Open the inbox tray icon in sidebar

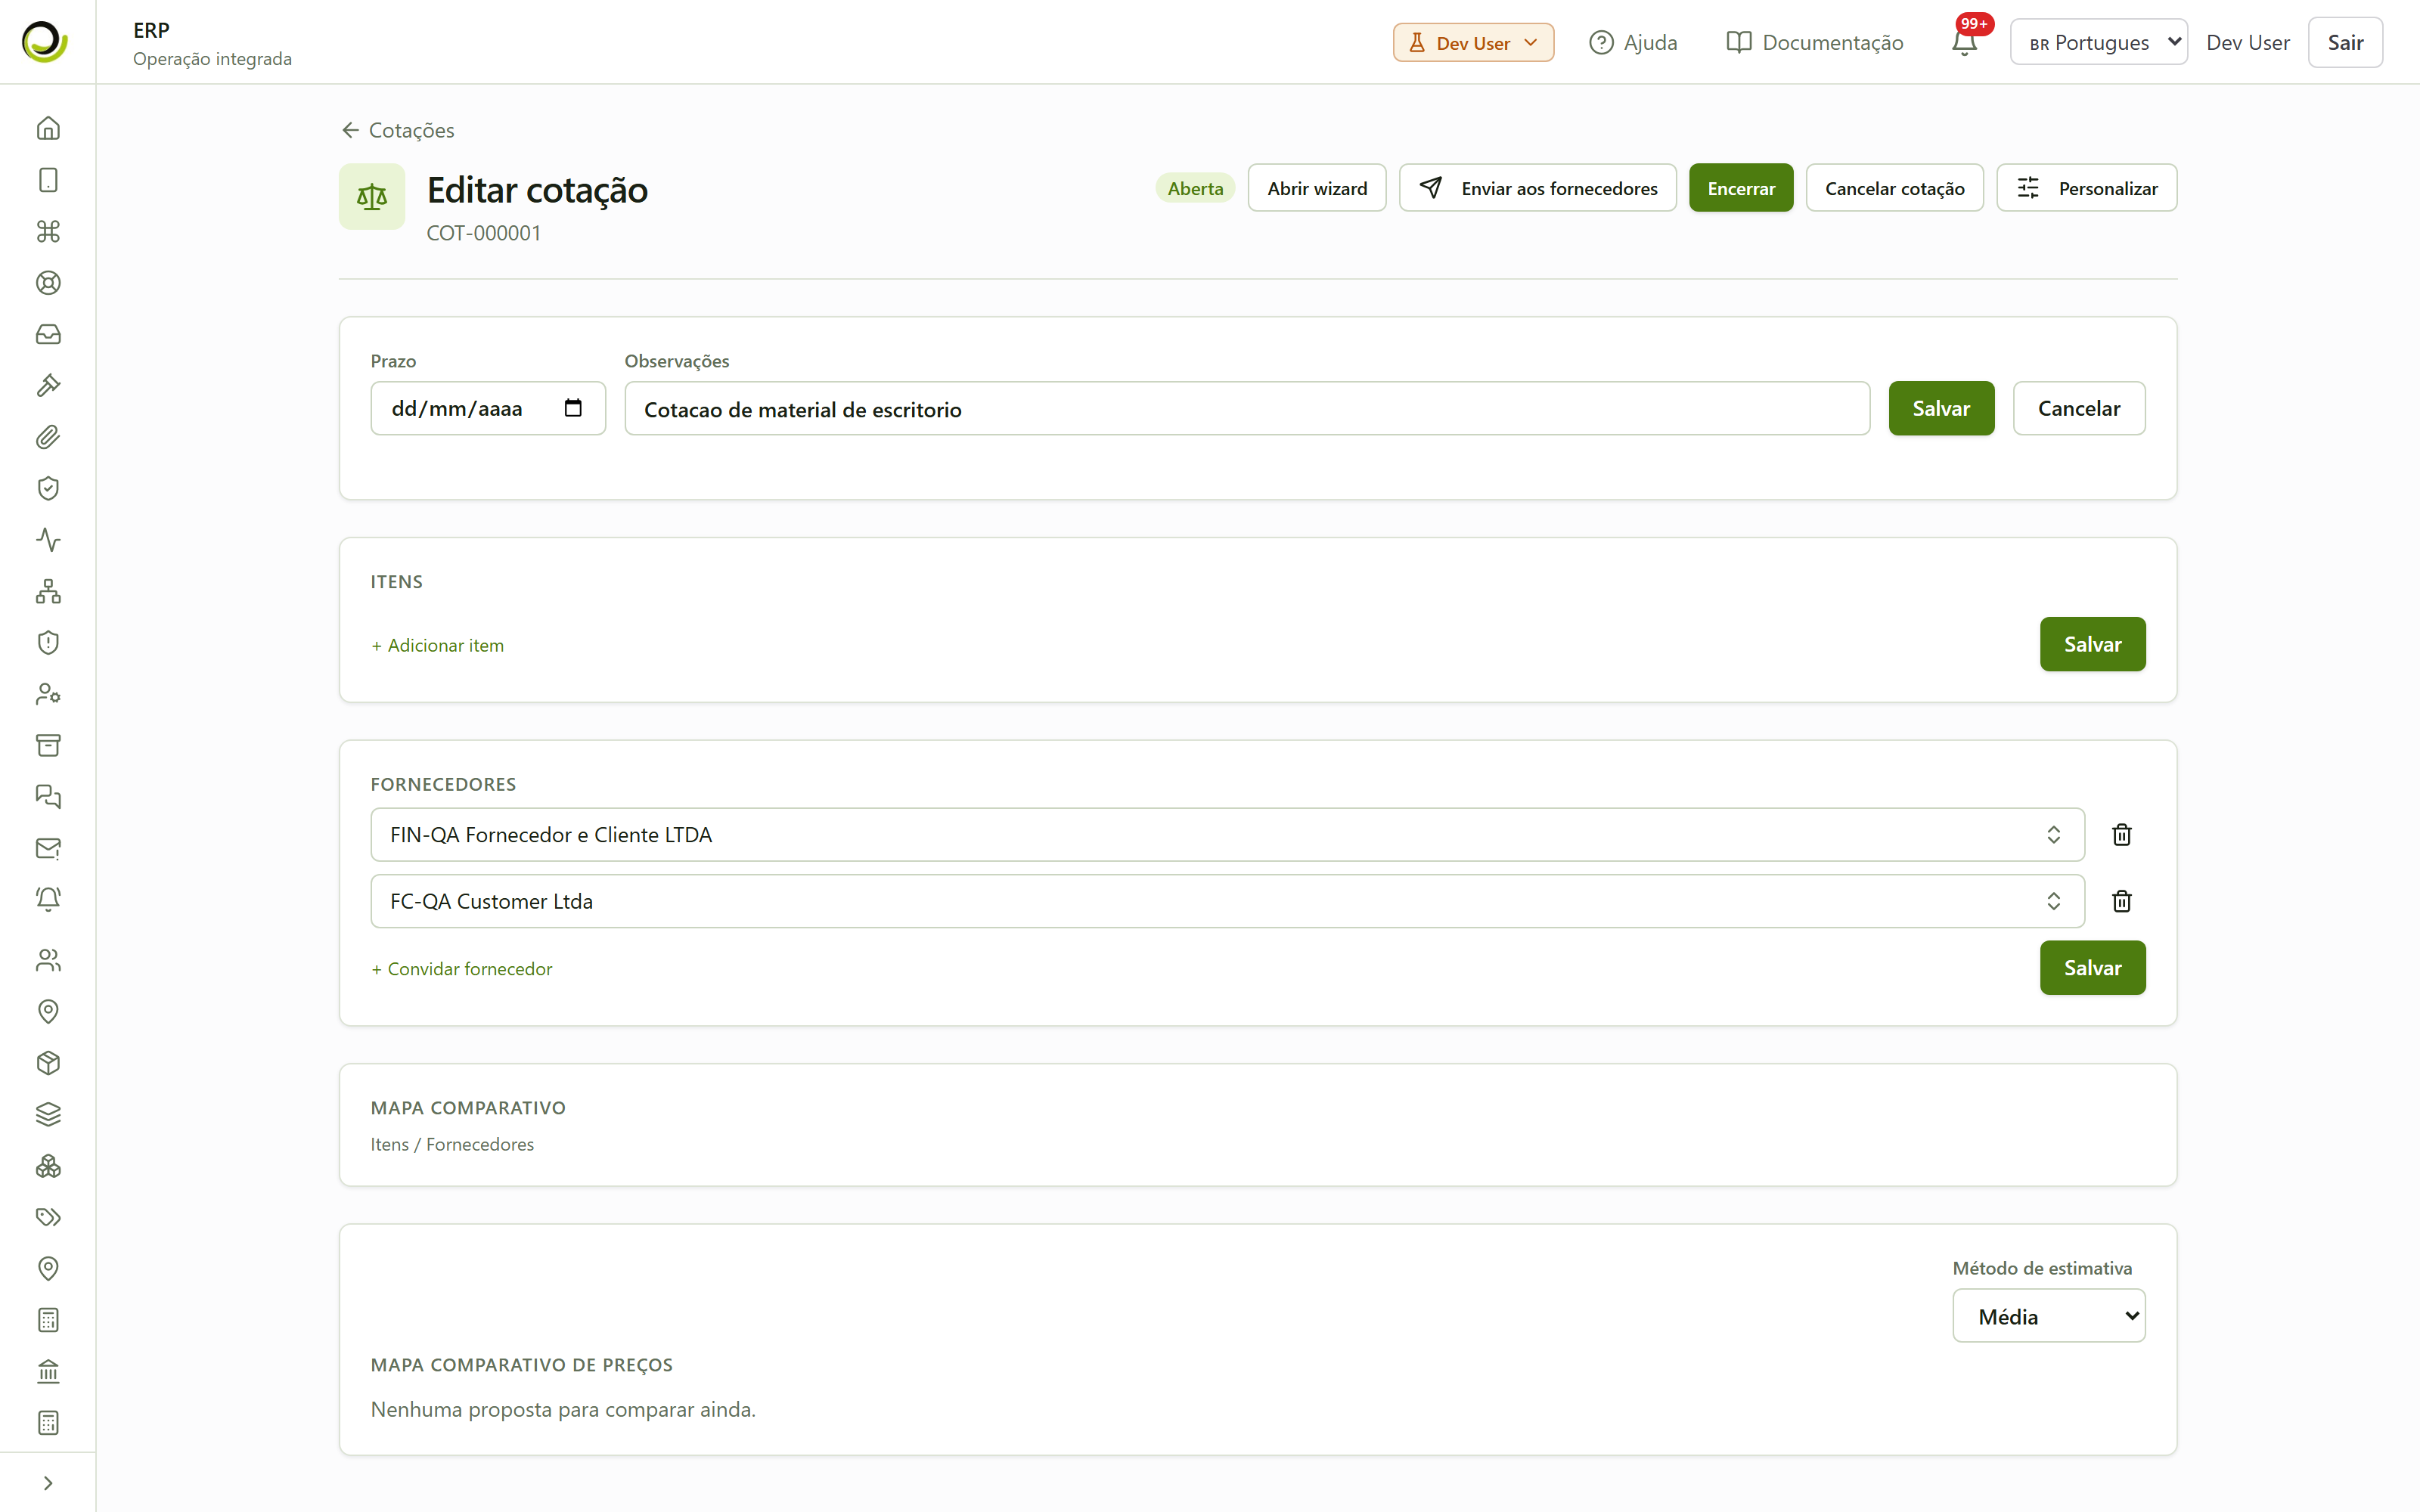[48, 334]
